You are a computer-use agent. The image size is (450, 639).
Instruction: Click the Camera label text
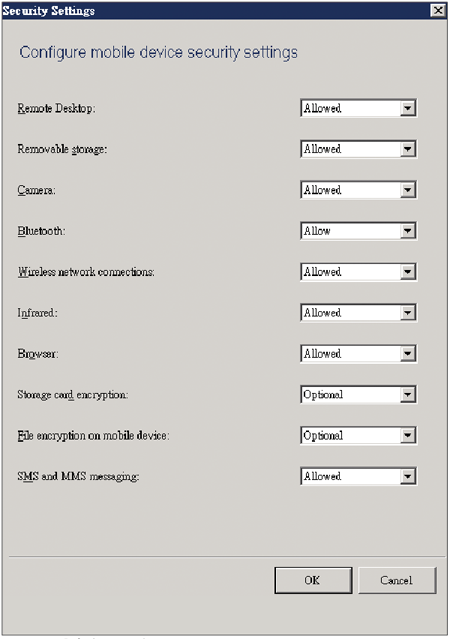tap(36, 190)
